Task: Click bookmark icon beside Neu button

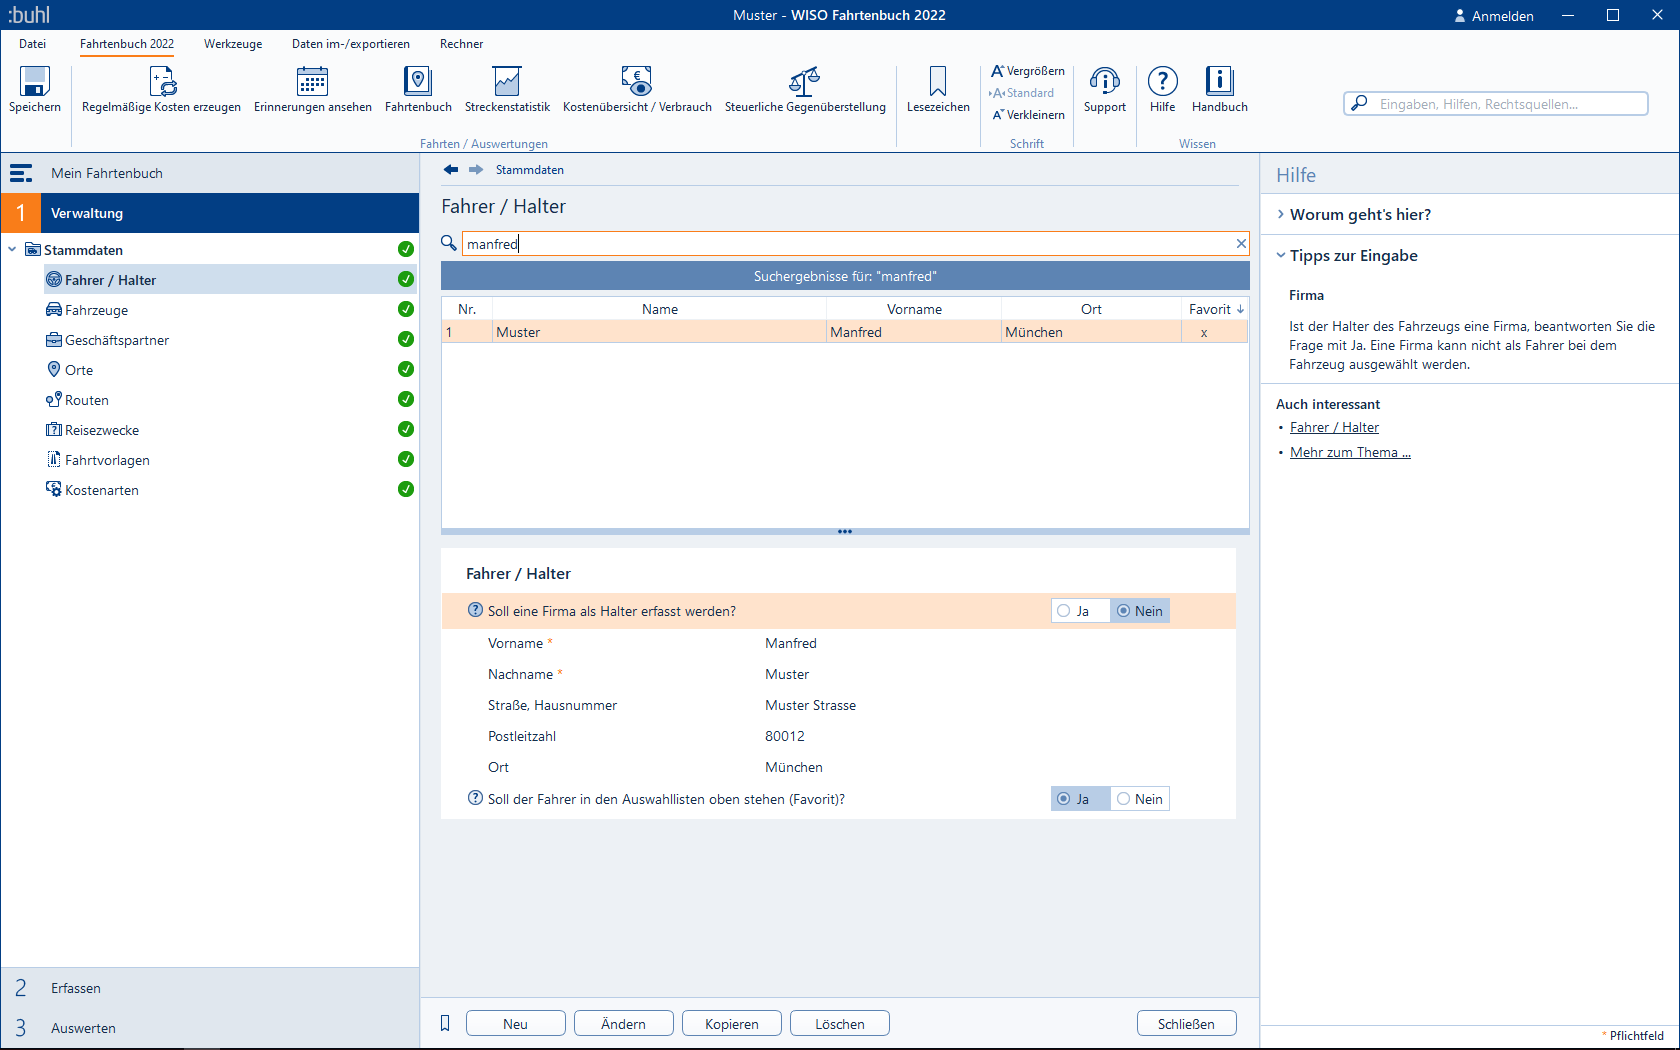Action: click(x=445, y=1023)
